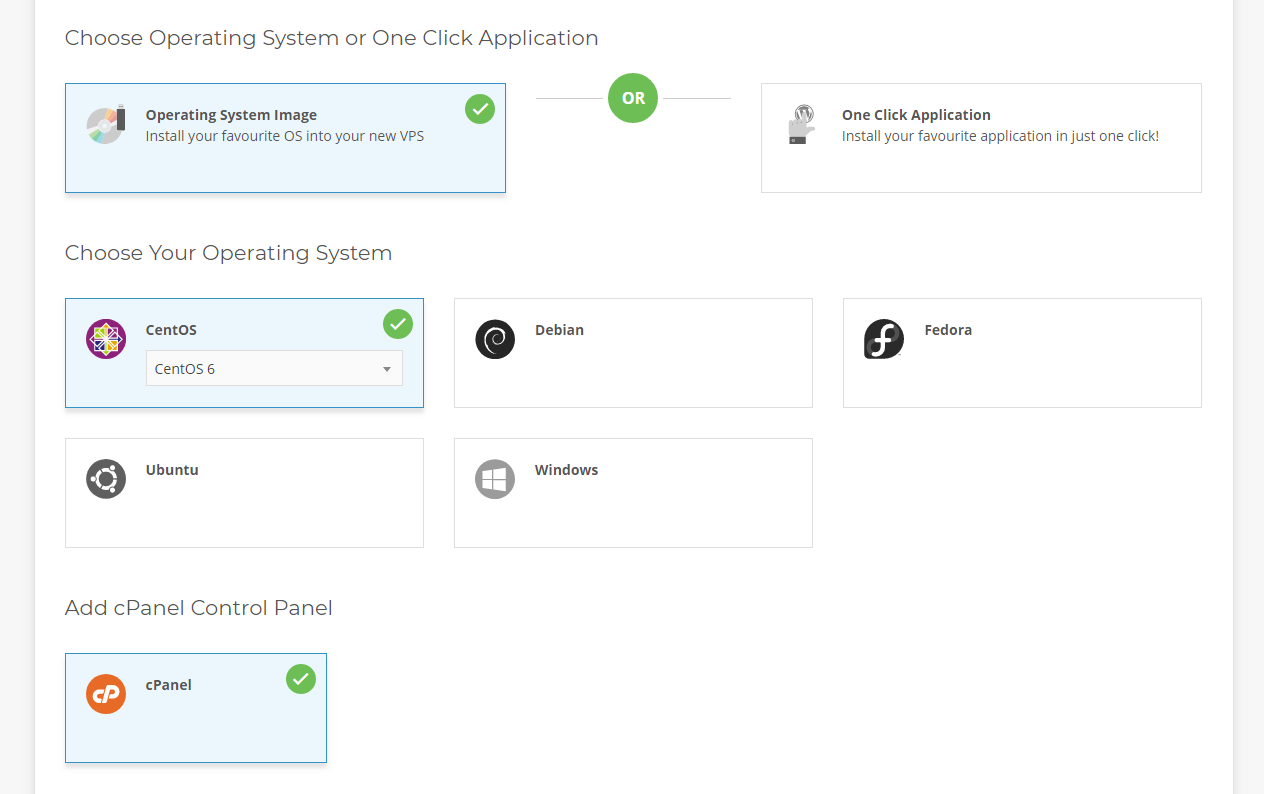The width and height of the screenshot is (1264, 794).
Task: Select the Ubuntu operating system card
Action: [x=244, y=493]
